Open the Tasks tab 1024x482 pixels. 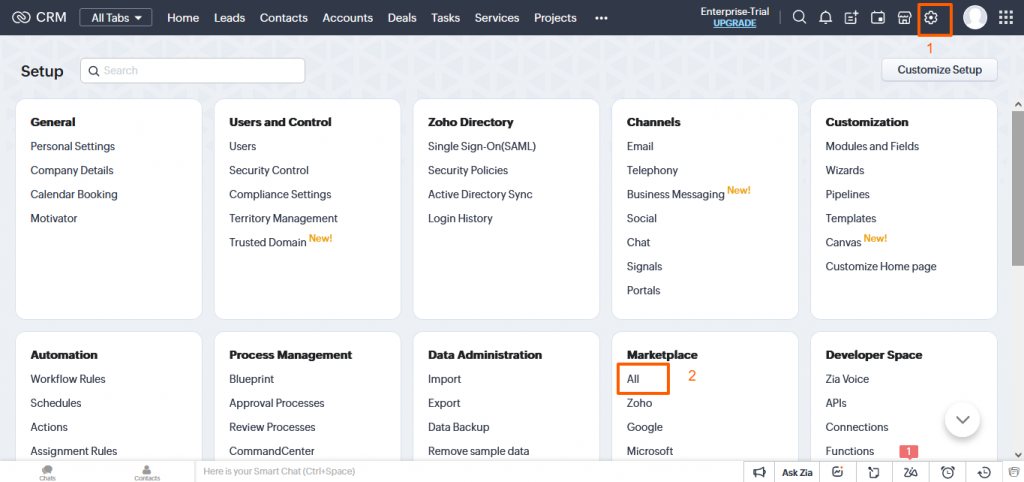click(x=445, y=18)
